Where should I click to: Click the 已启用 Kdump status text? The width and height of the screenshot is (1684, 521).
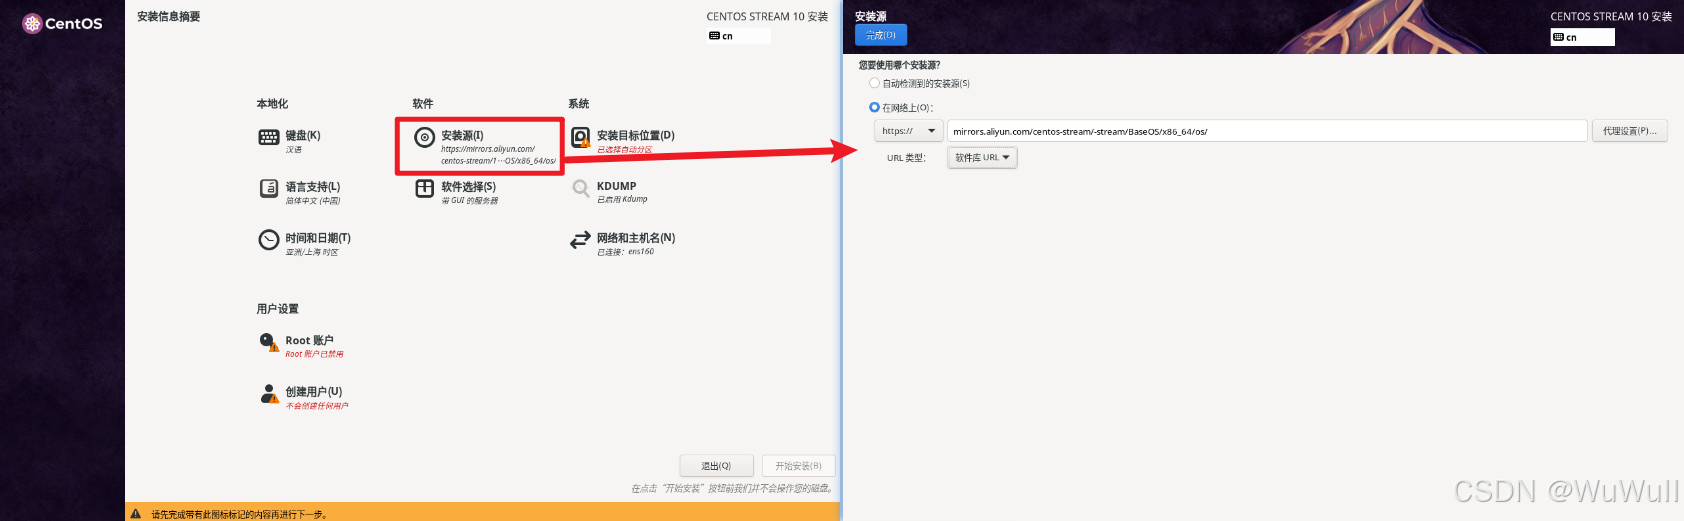pyautogui.click(x=622, y=199)
